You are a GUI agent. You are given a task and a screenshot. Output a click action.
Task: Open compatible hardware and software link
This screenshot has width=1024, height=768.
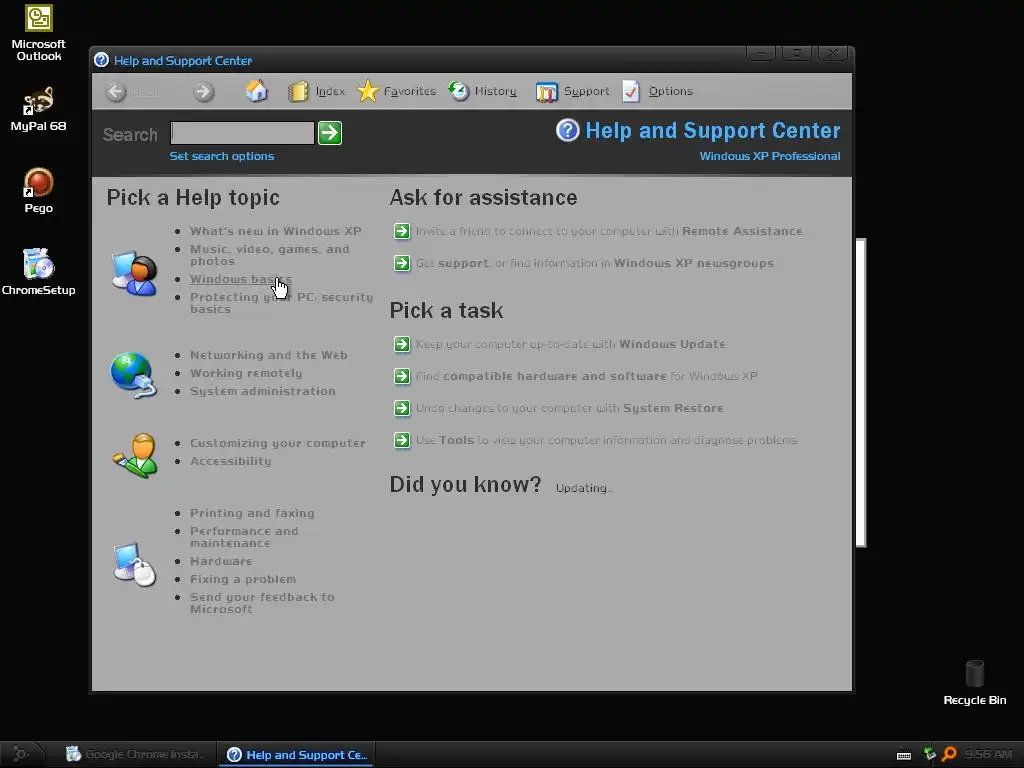(586, 376)
